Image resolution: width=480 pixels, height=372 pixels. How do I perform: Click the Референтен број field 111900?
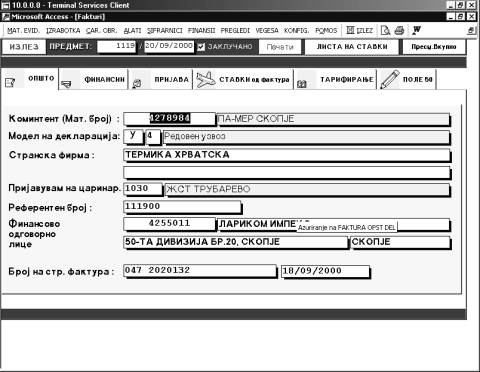click(182, 207)
